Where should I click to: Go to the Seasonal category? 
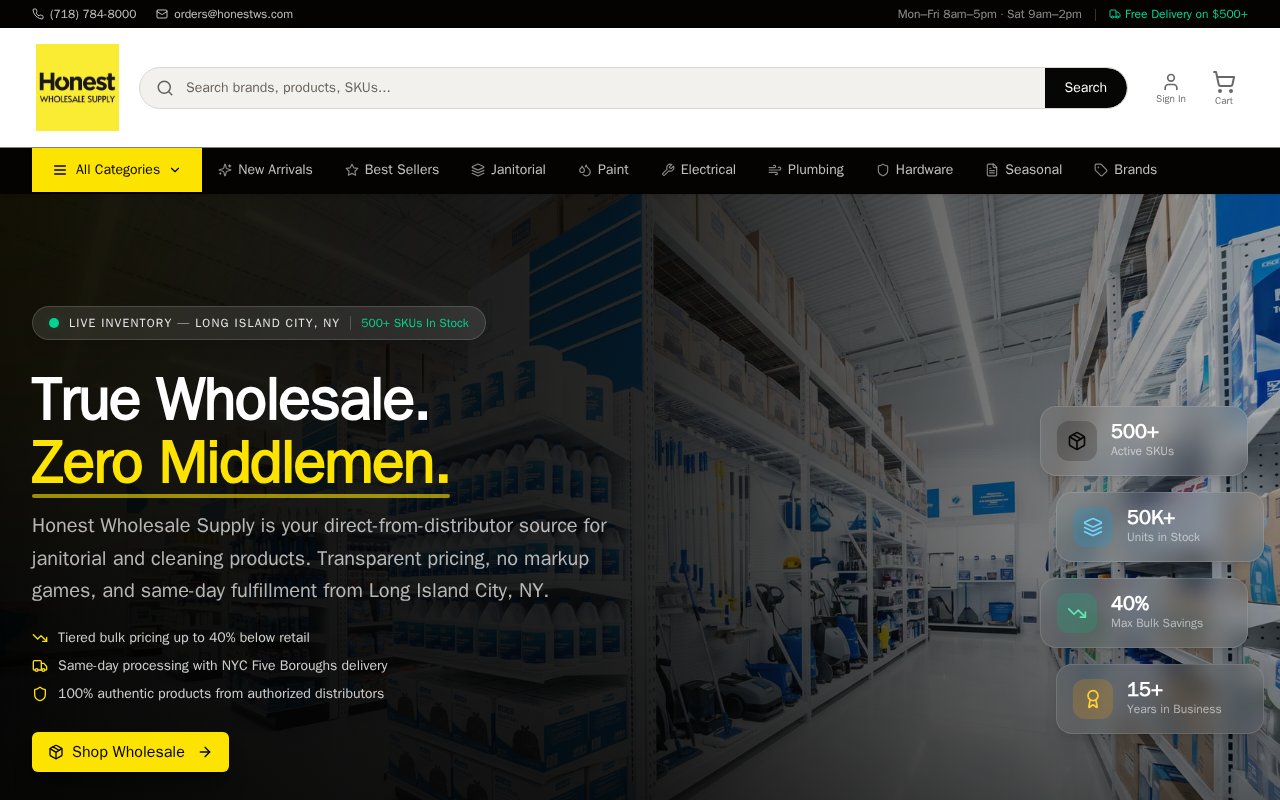[x=1023, y=170]
